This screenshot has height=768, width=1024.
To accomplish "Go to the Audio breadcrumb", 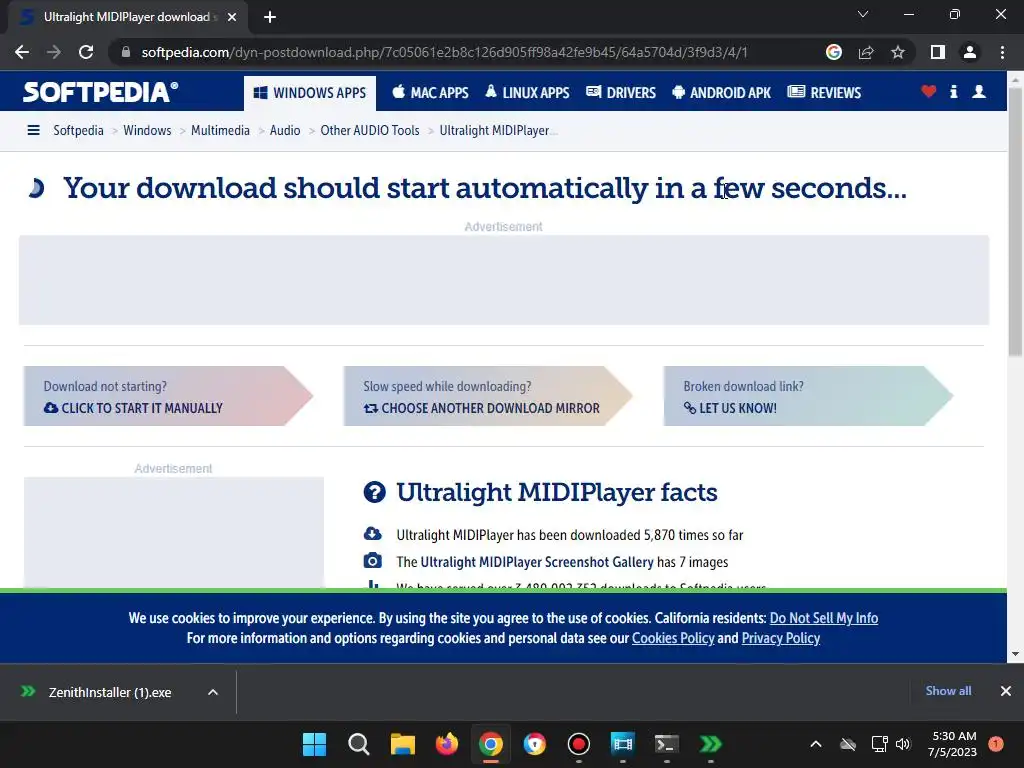I will (285, 131).
